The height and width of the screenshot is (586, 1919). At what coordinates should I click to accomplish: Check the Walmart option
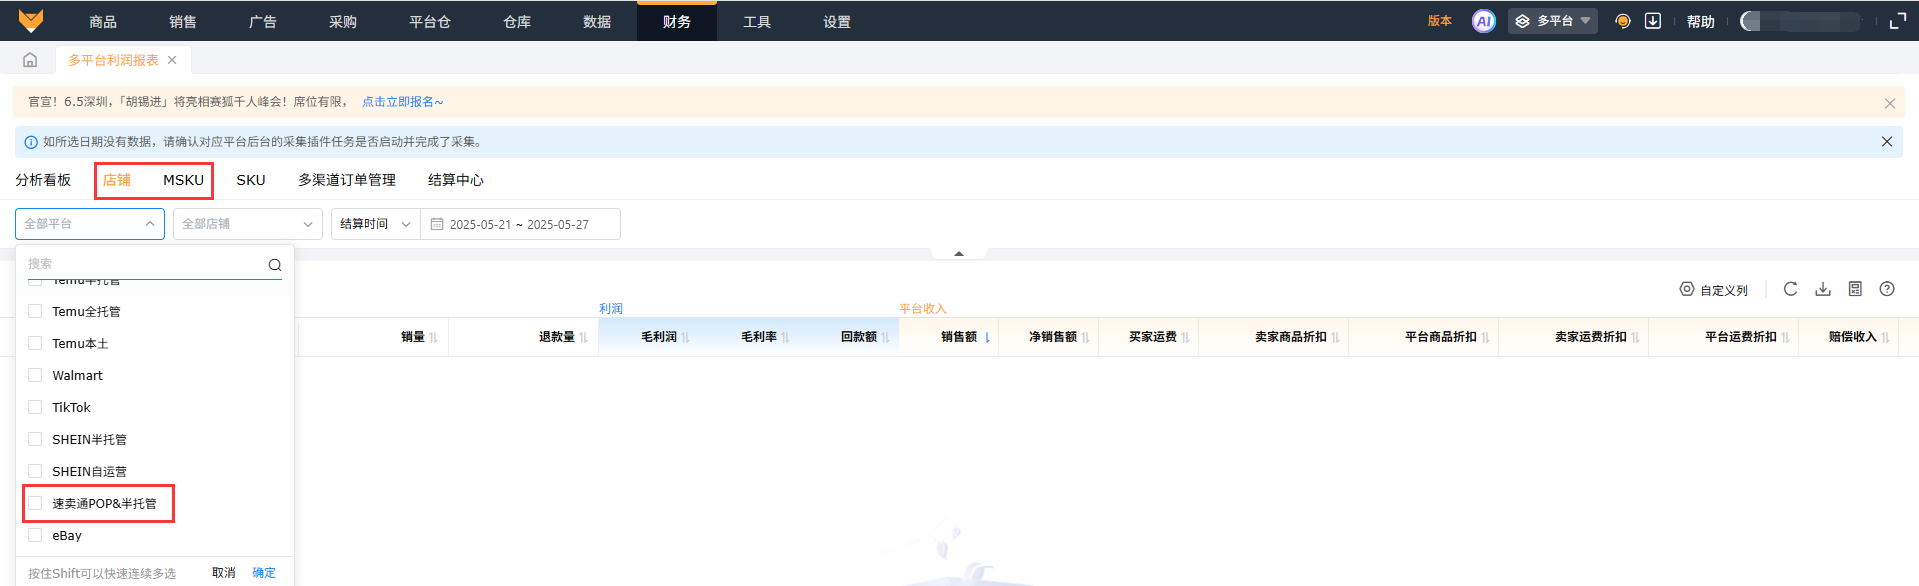tap(35, 375)
